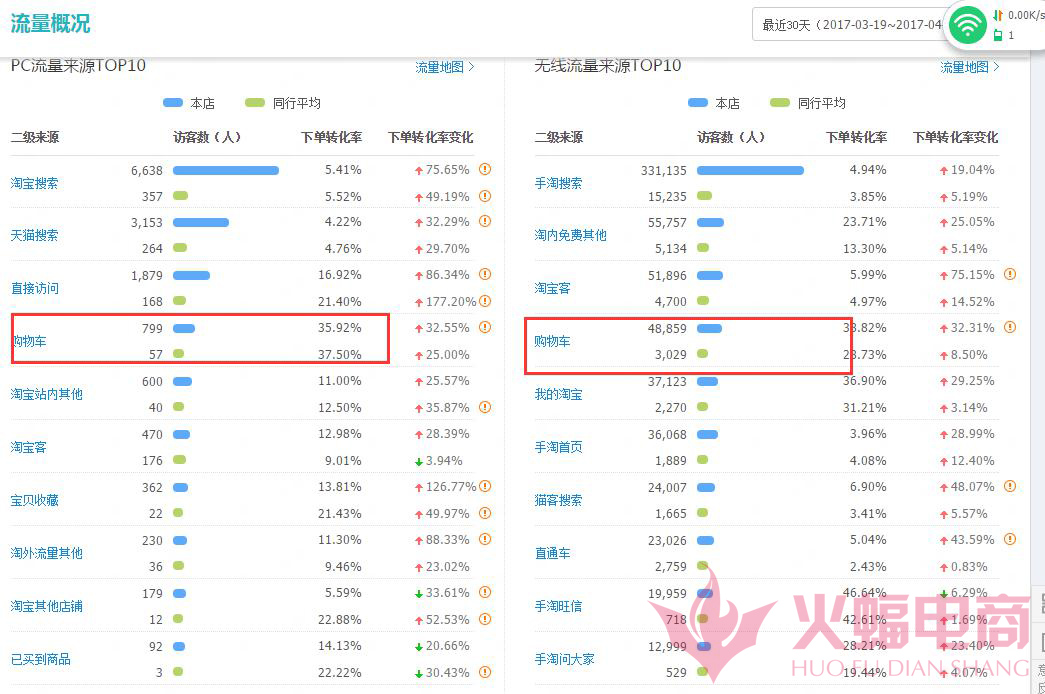This screenshot has width=1045, height=694.
Task: Open the 直通车 source link
Action: coord(552,553)
